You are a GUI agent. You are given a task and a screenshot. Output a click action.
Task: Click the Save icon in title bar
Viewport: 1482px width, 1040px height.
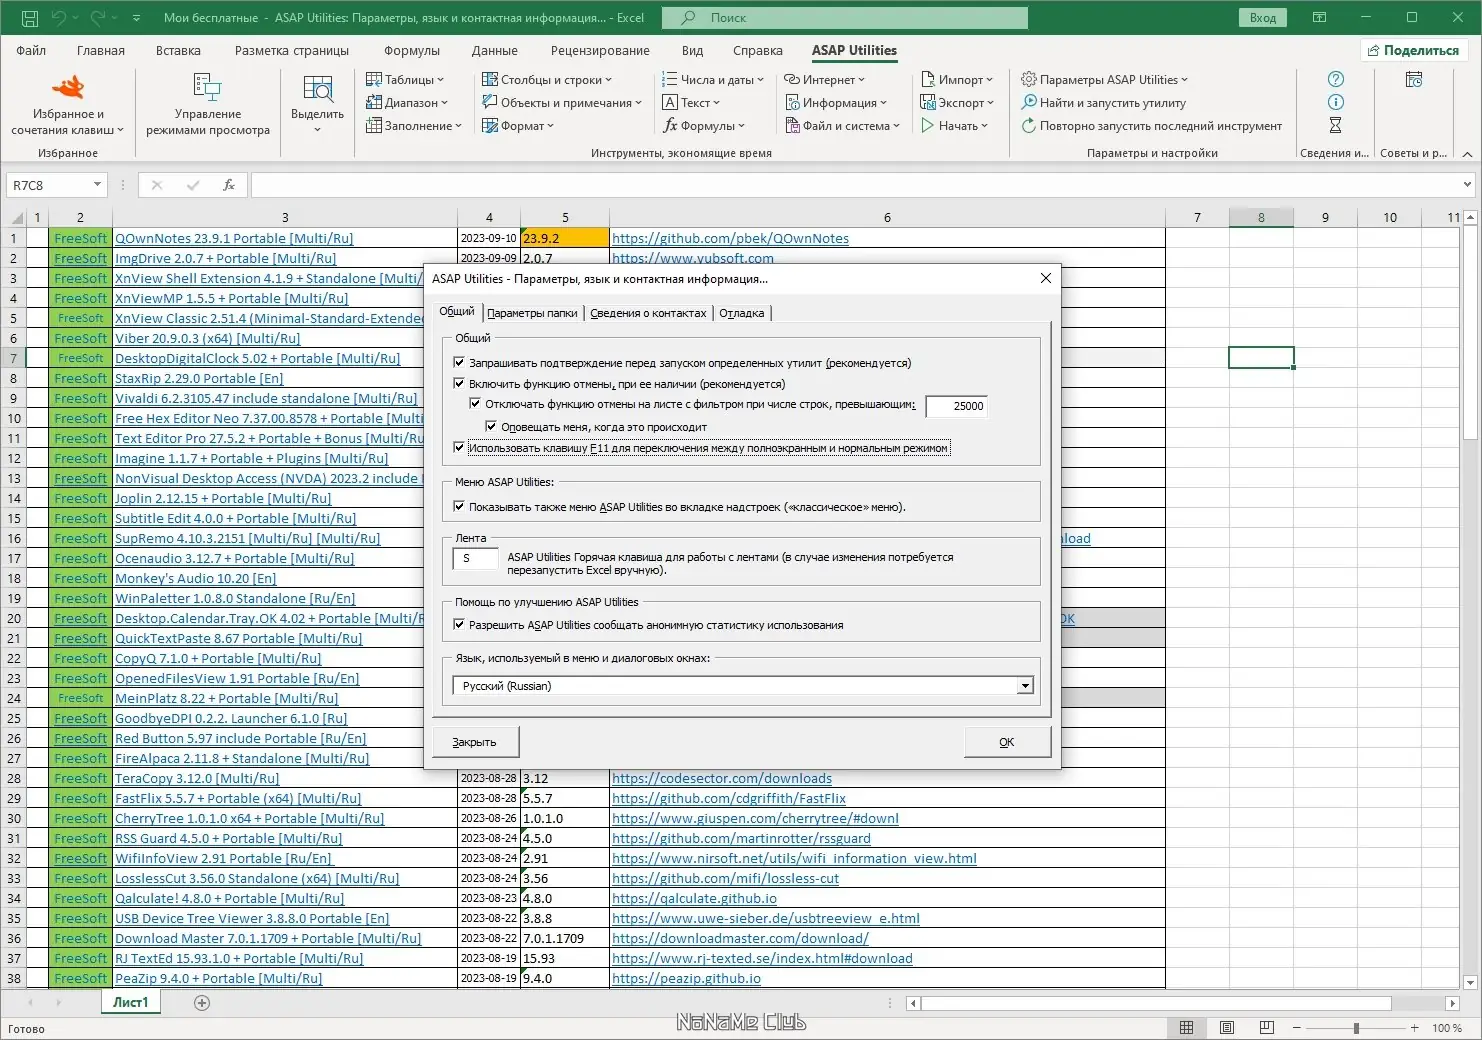pos(29,18)
